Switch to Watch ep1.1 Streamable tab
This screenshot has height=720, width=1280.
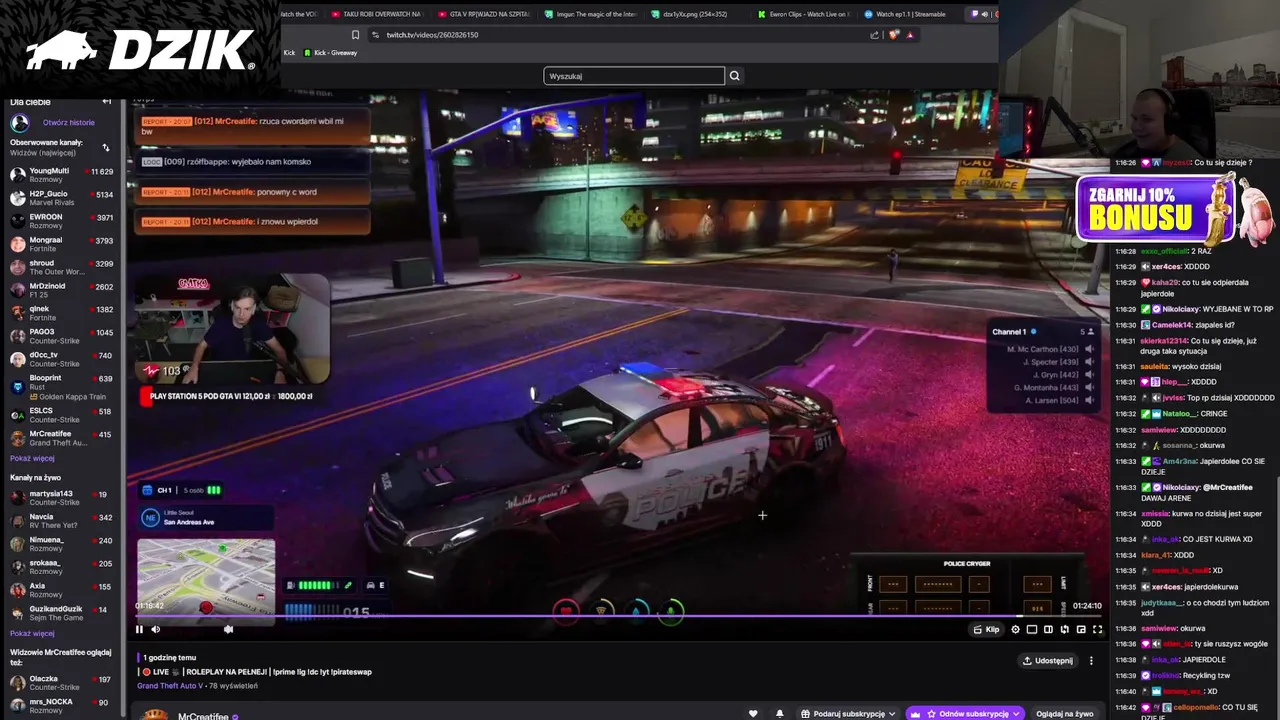tap(910, 14)
